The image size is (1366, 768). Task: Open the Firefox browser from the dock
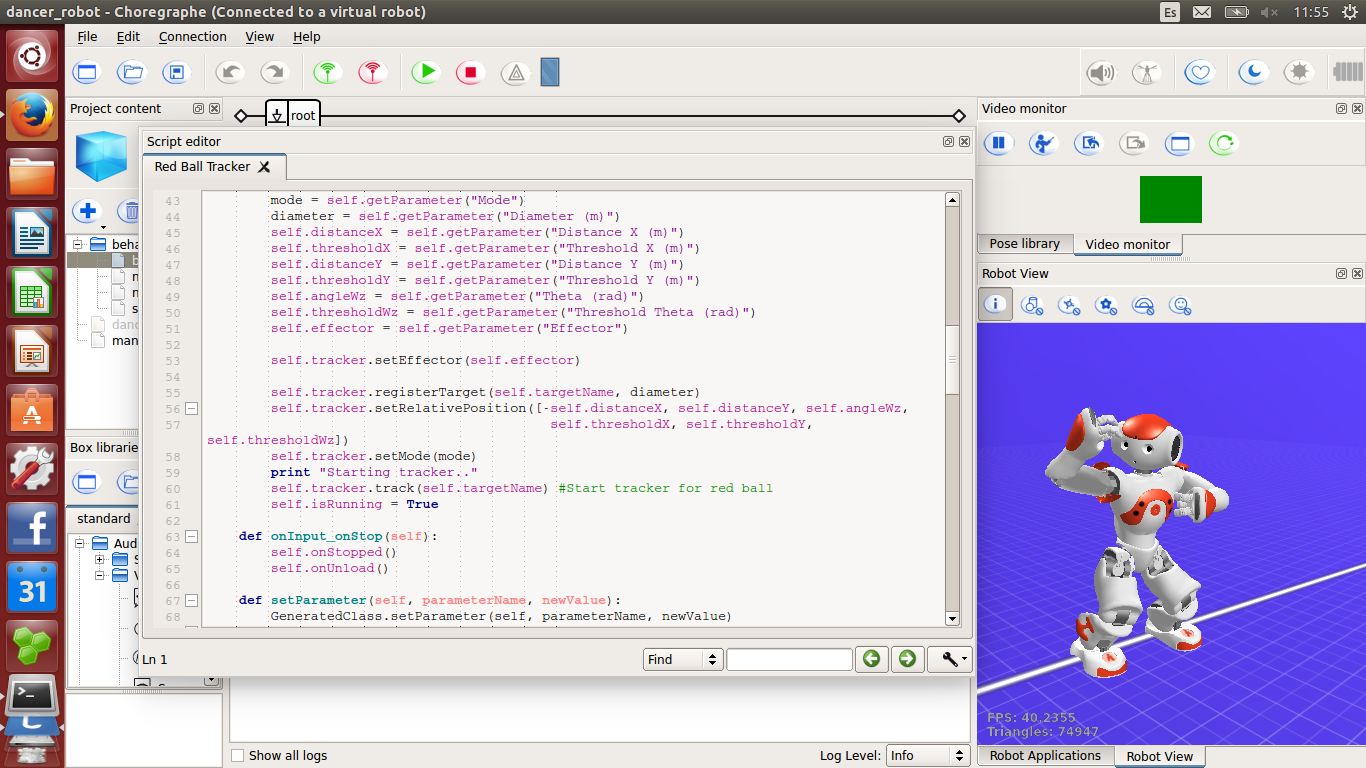pos(32,116)
